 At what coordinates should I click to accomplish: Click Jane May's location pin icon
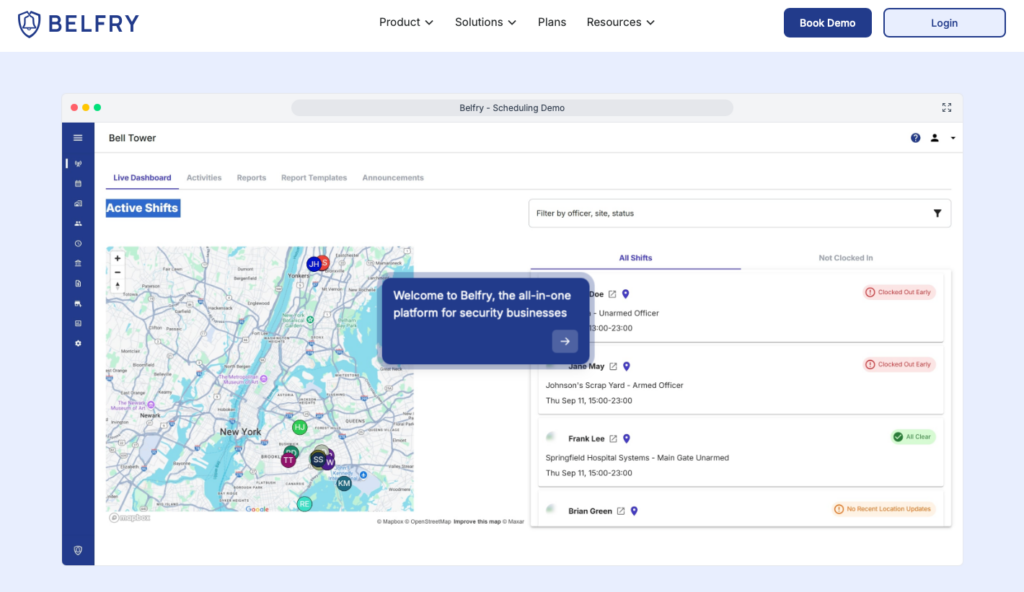click(626, 367)
